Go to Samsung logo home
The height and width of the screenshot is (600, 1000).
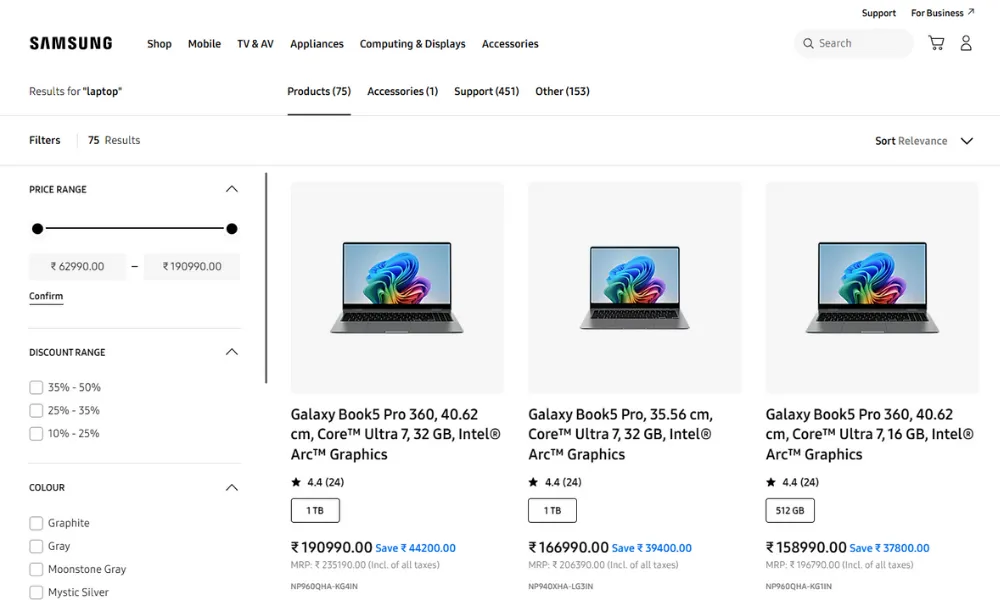tap(71, 43)
